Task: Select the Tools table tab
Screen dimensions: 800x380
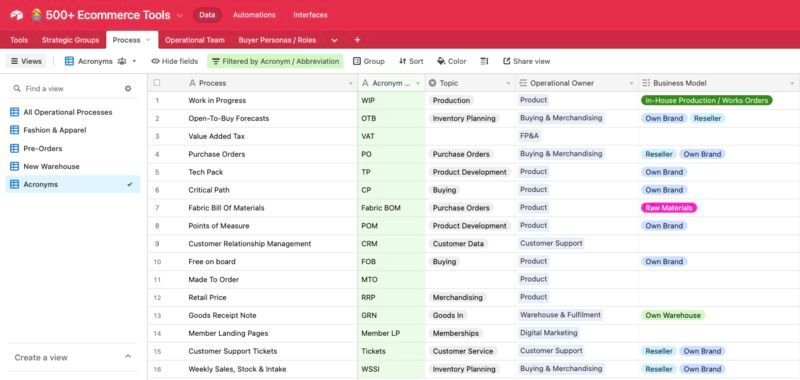Action: coord(19,40)
